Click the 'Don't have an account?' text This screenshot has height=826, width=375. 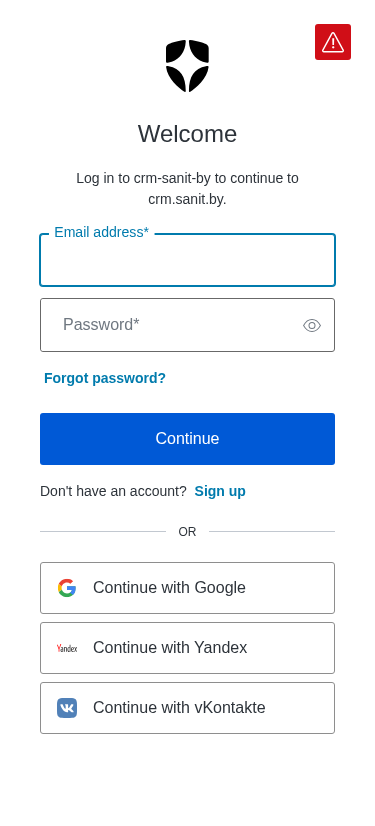pos(113,491)
